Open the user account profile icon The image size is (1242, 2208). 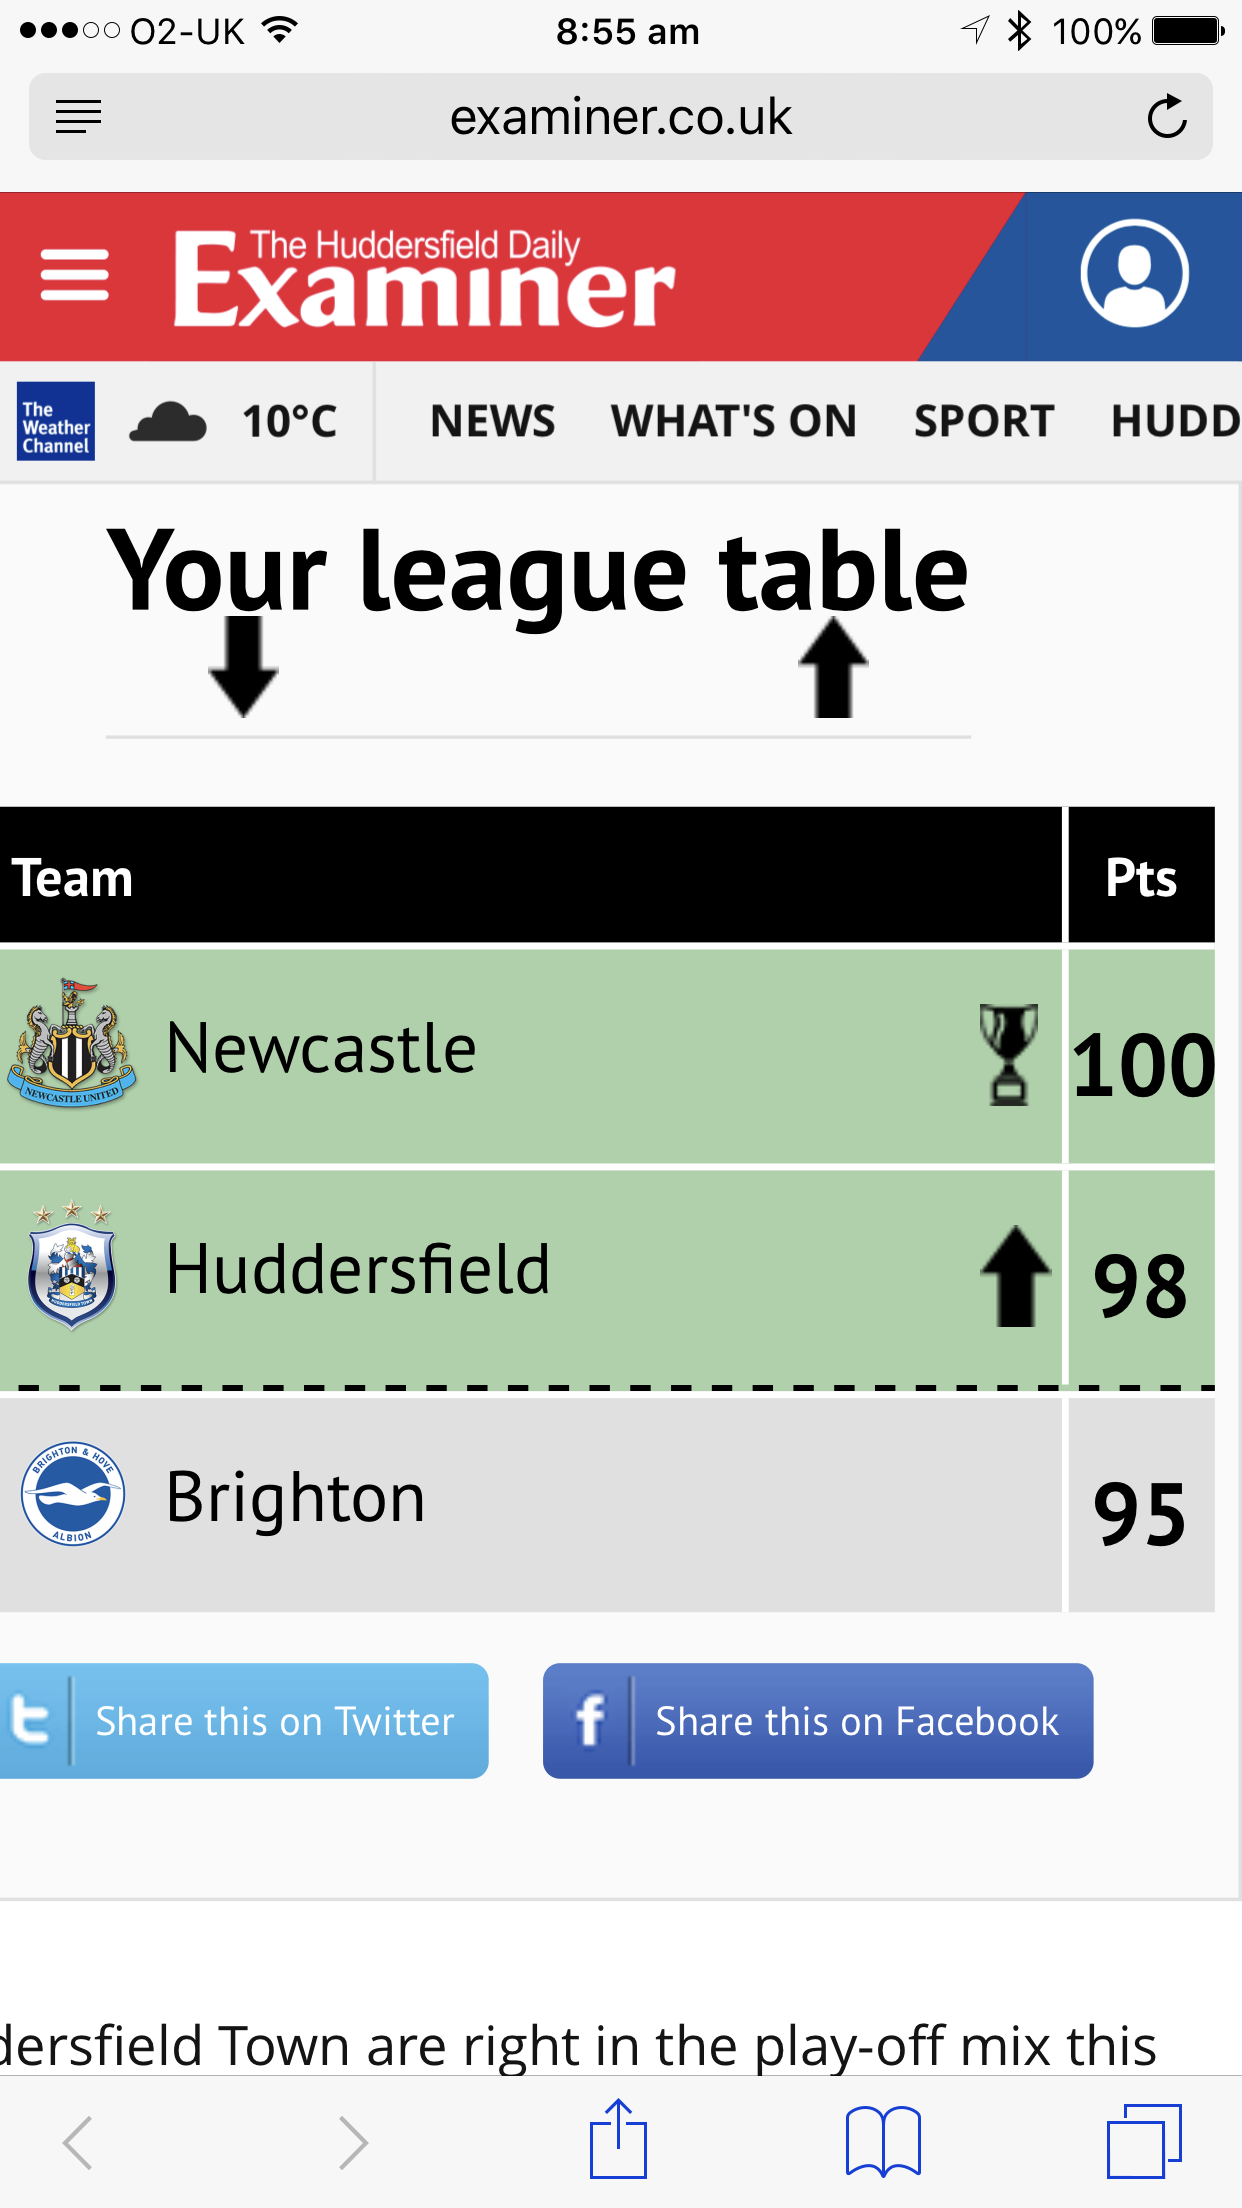coord(1134,274)
